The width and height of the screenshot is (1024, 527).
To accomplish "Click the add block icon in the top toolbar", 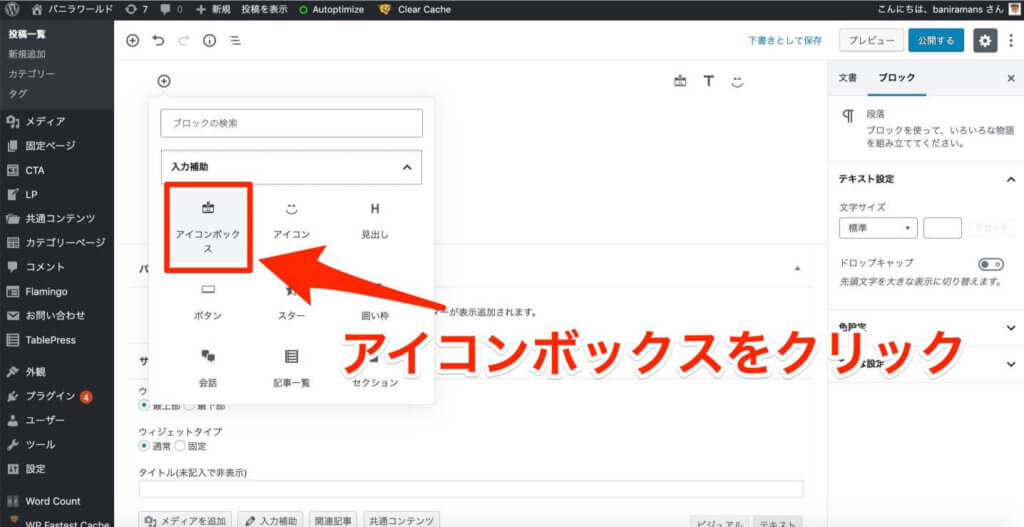I will (133, 40).
